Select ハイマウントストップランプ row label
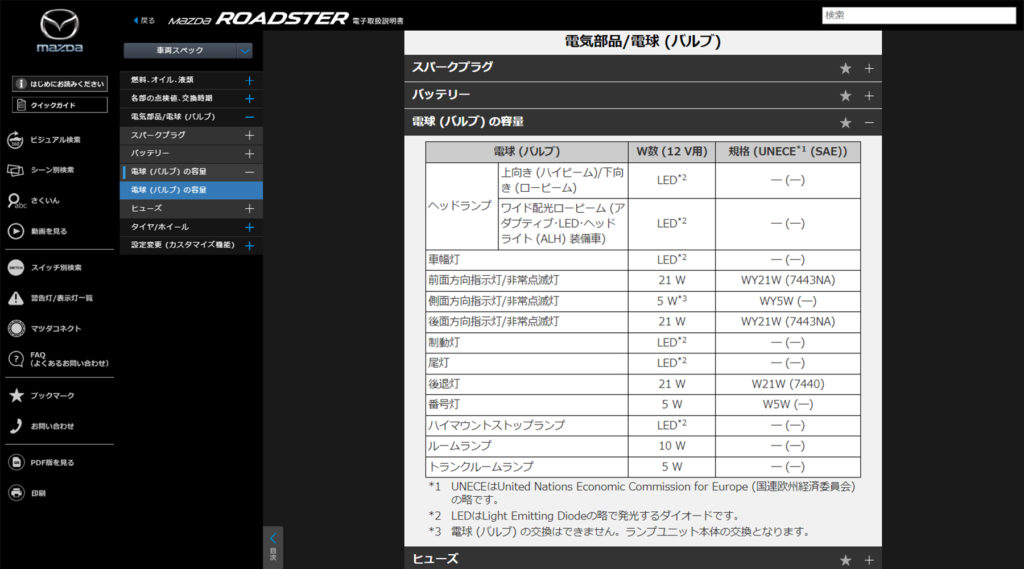This screenshot has height=569, width=1024. point(496,425)
